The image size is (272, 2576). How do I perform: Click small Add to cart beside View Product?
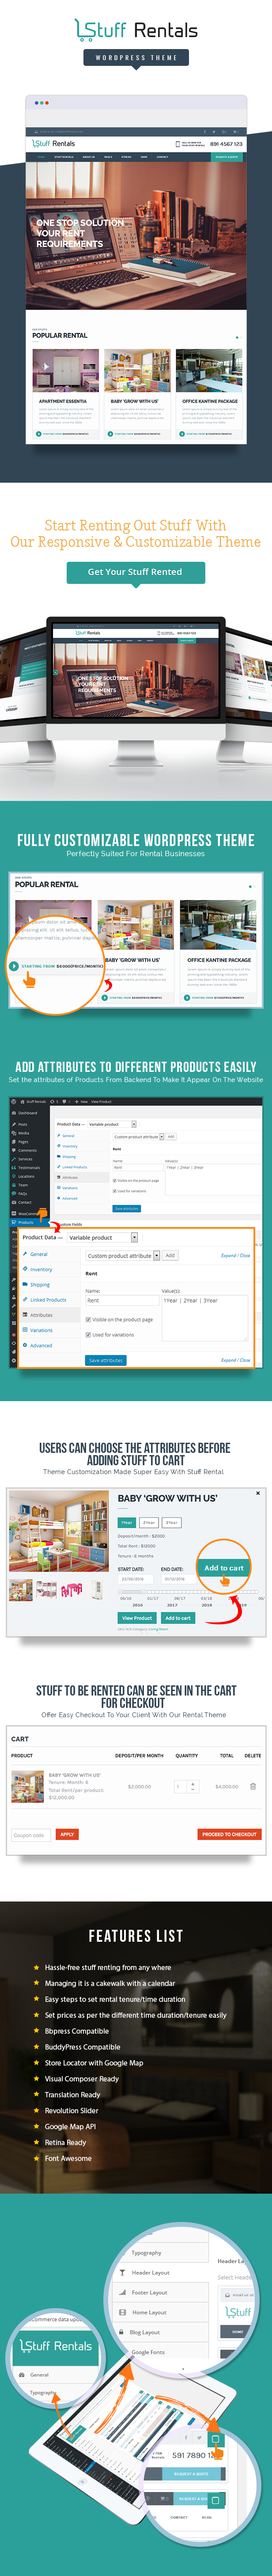(178, 1618)
